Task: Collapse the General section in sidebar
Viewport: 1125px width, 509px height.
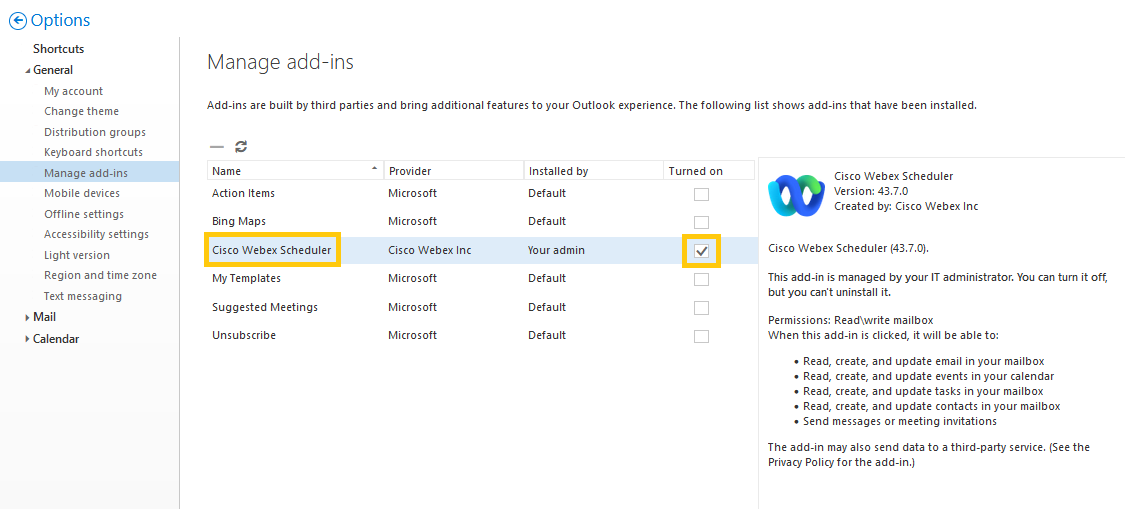Action: [28, 71]
